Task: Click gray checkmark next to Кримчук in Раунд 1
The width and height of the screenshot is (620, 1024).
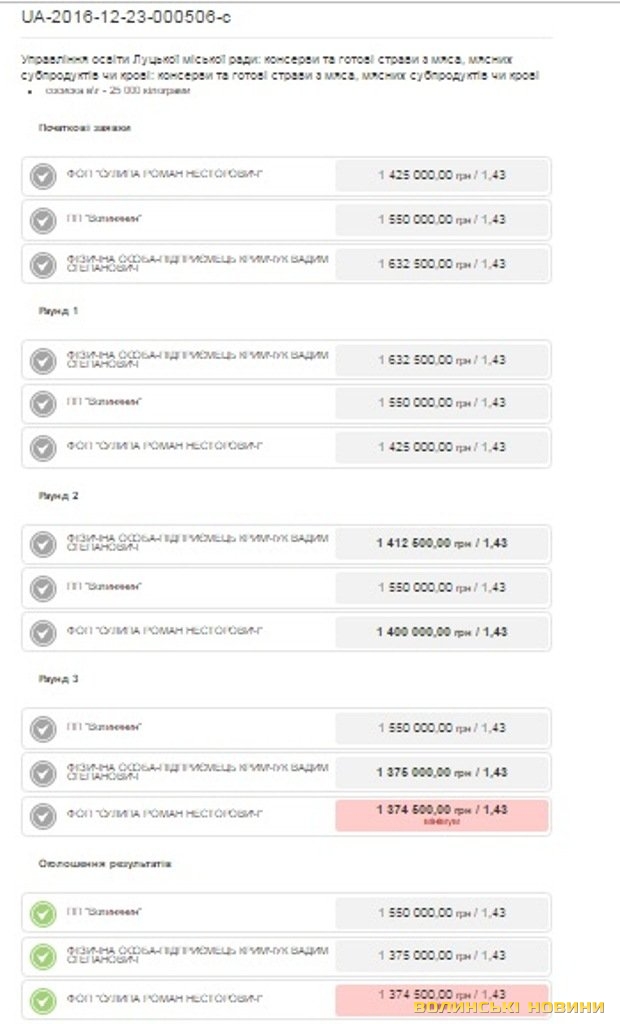Action: click(42, 360)
